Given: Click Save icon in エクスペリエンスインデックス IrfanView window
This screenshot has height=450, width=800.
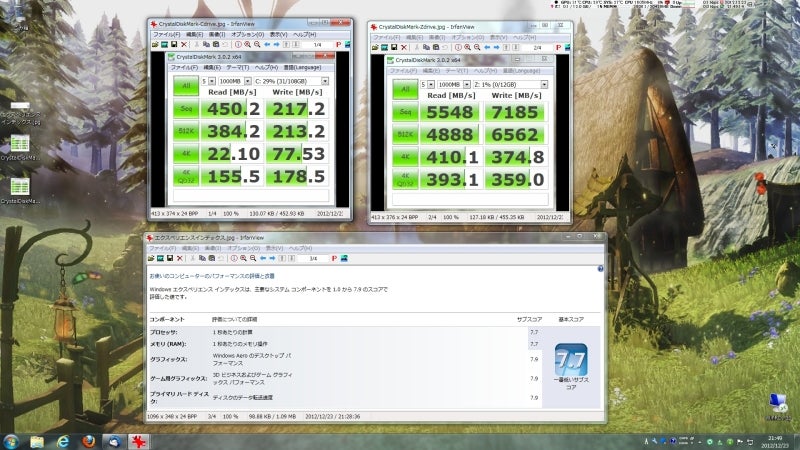Looking at the screenshot, I should point(170,259).
